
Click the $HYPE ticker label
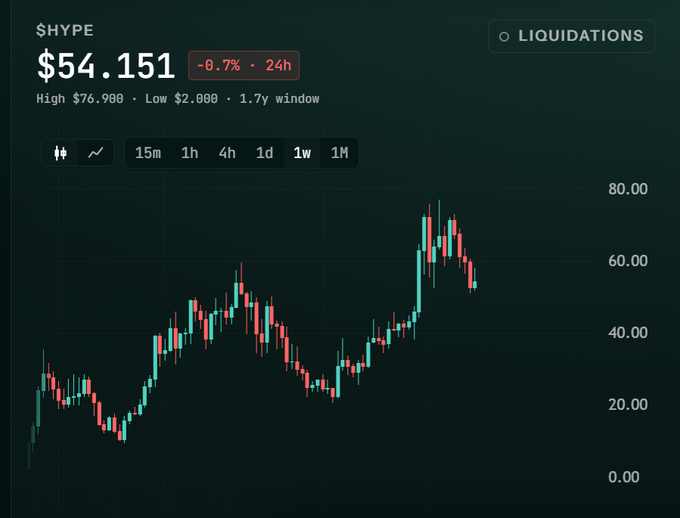65,30
